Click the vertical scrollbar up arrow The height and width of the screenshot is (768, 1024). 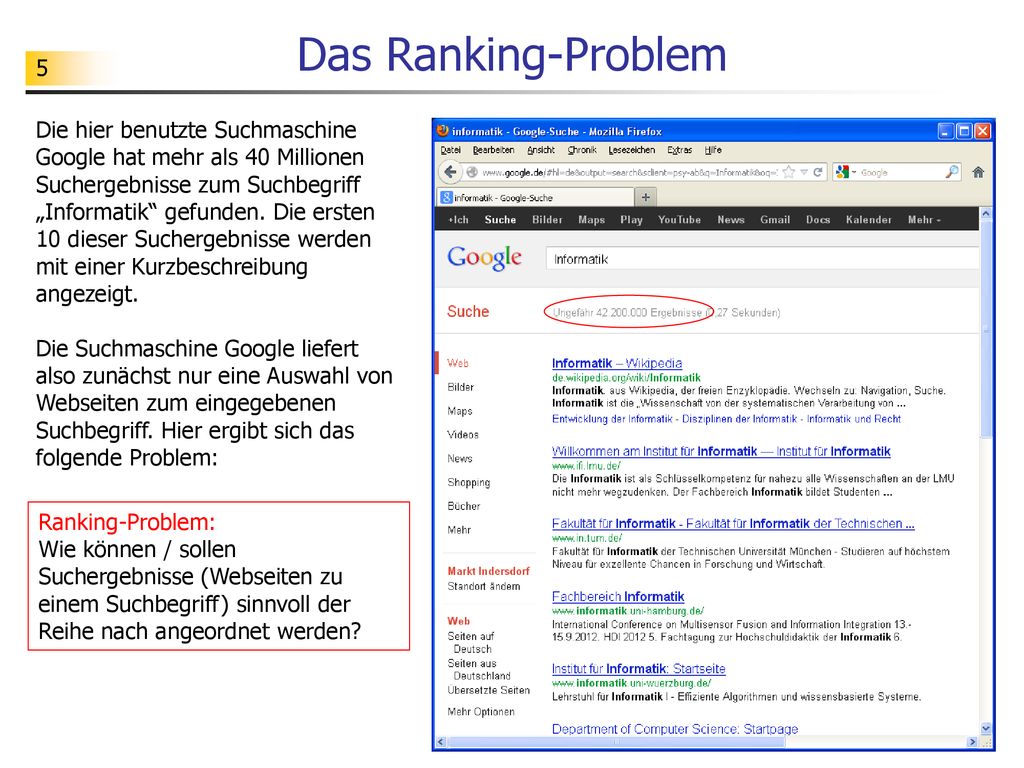tap(985, 214)
